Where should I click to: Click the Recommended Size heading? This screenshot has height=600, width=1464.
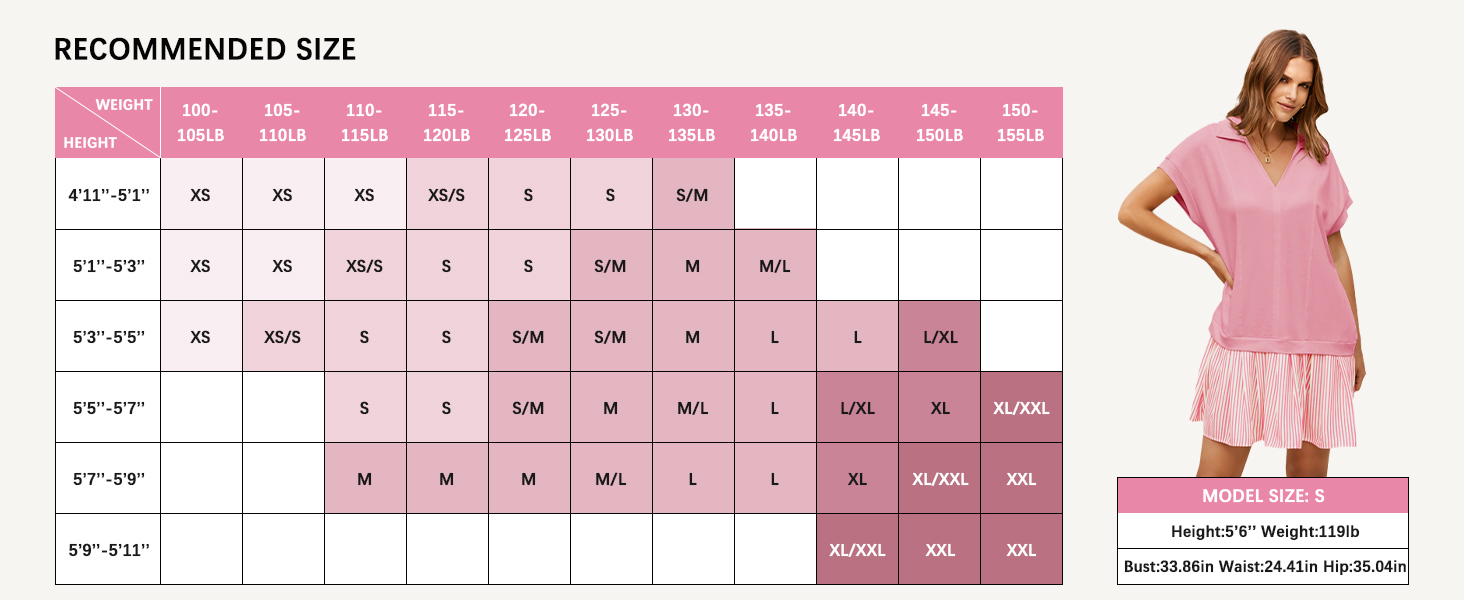pos(205,49)
